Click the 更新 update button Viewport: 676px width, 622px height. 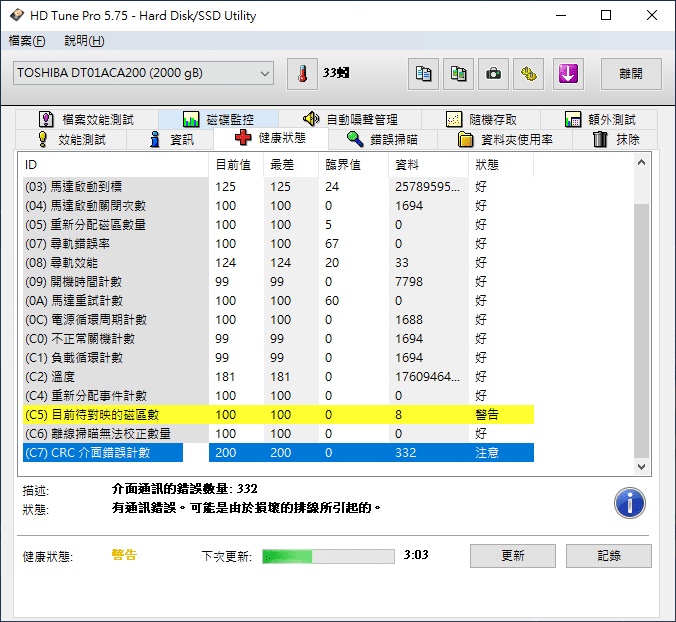[513, 556]
